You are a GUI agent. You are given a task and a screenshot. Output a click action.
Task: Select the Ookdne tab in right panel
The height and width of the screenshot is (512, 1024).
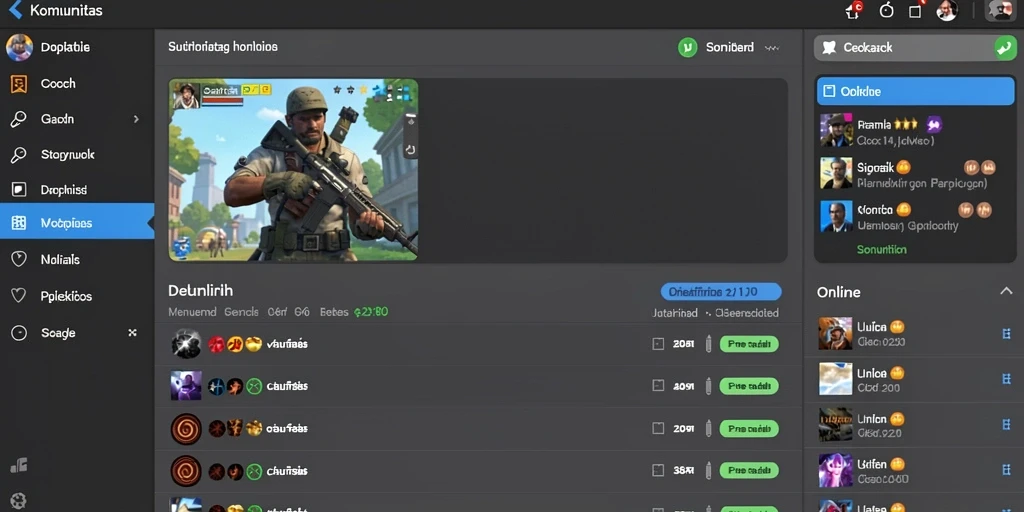pos(916,91)
